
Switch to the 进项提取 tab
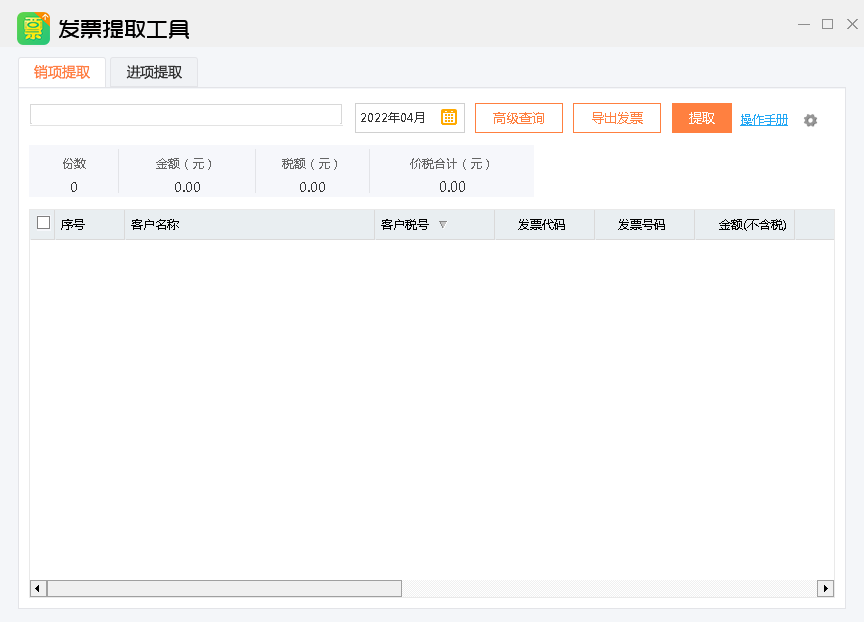(154, 72)
